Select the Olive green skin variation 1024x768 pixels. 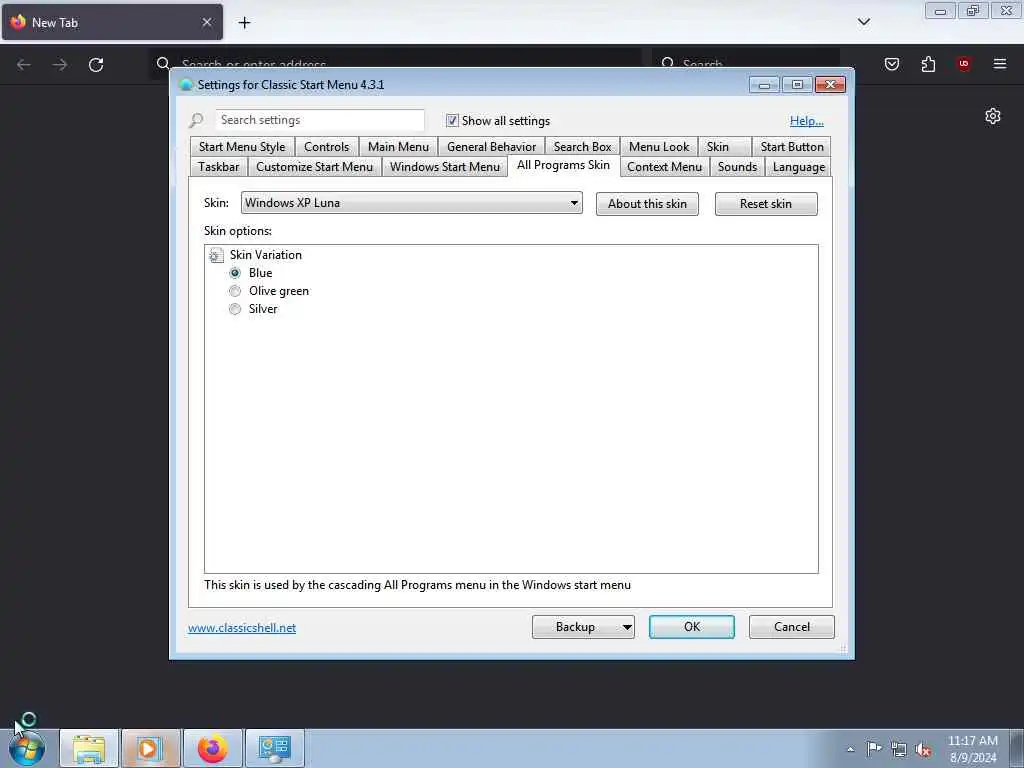[235, 291]
